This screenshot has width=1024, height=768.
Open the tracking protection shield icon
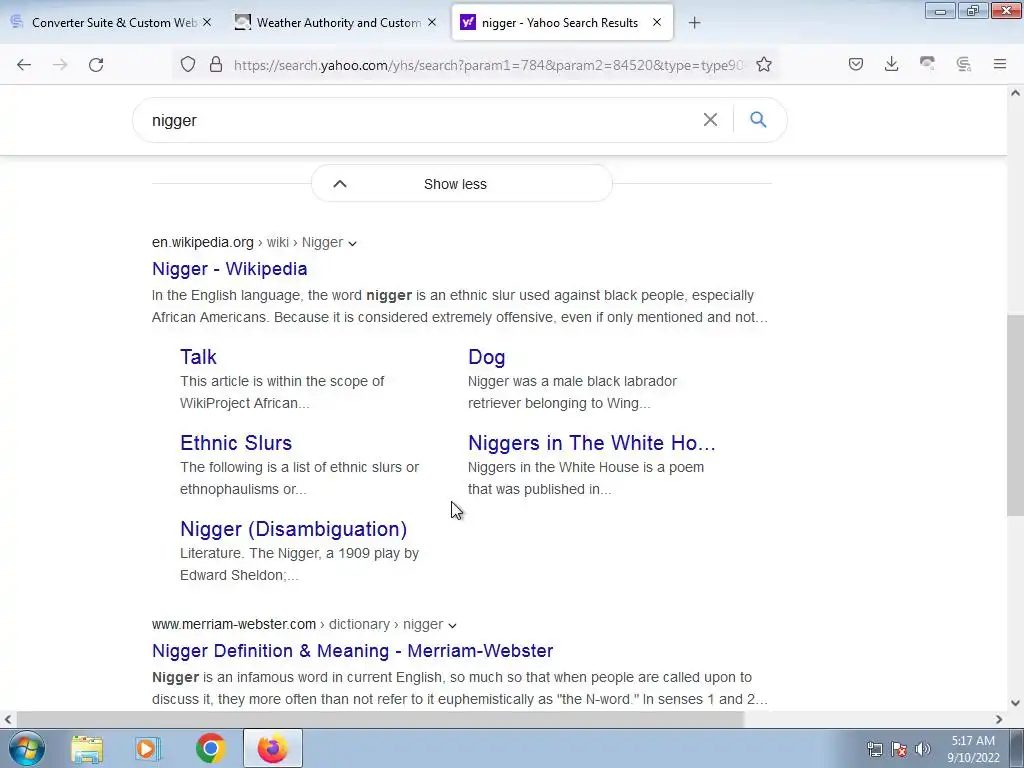(x=188, y=64)
